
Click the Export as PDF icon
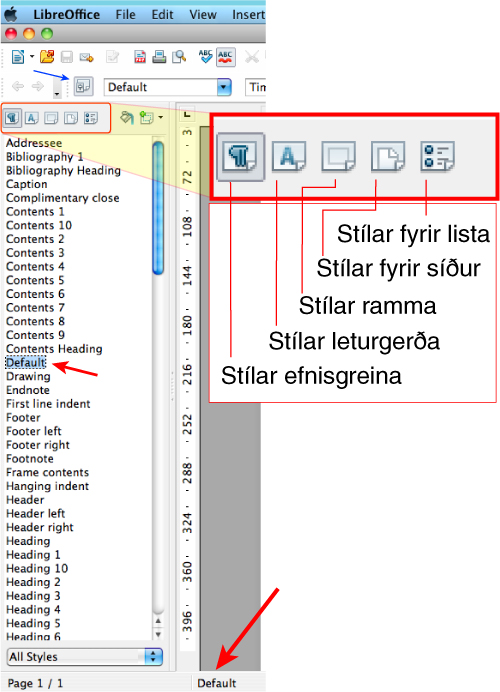click(x=140, y=57)
